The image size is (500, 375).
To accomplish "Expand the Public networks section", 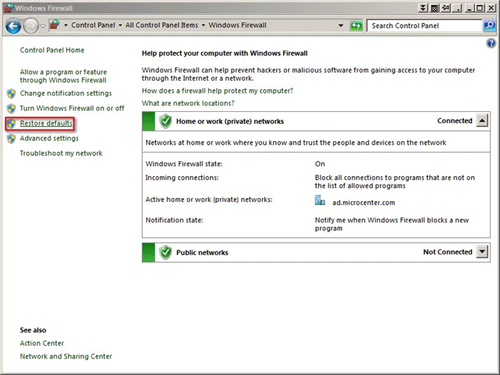I will pyautogui.click(x=482, y=251).
